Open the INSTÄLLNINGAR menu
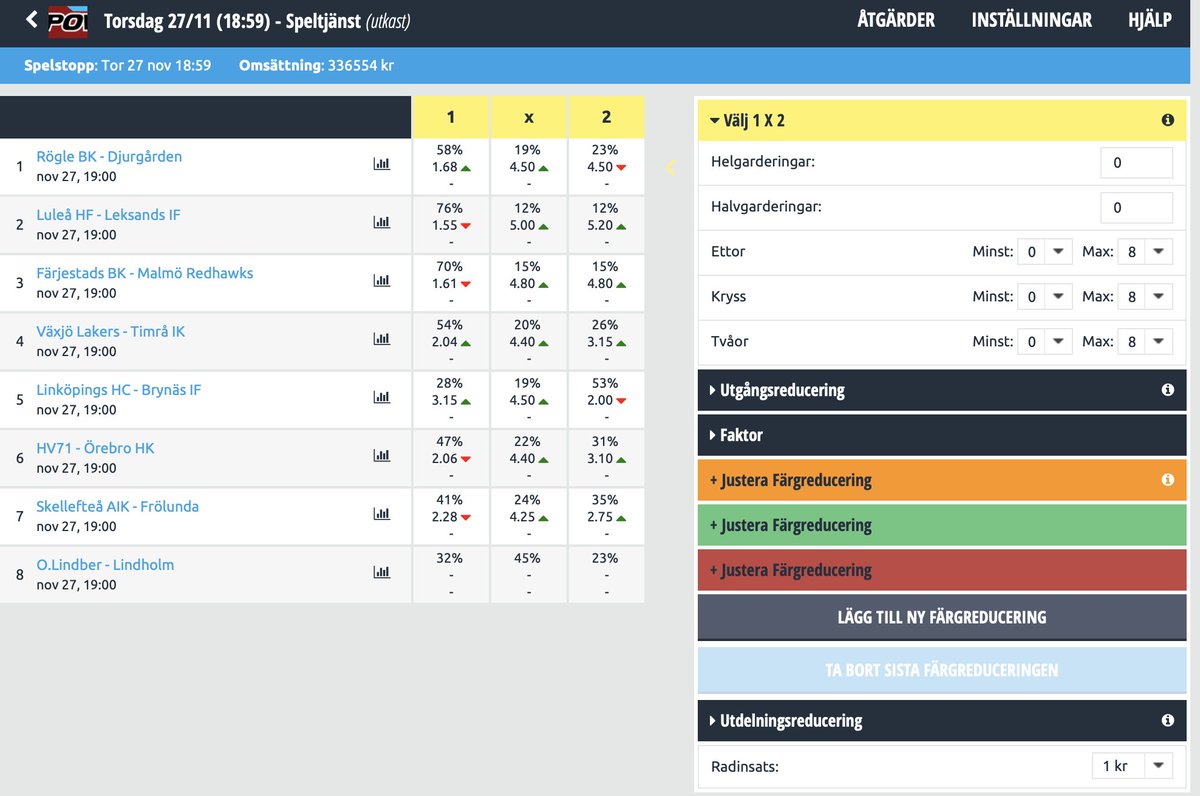Image resolution: width=1200 pixels, height=796 pixels. pos(1031,20)
